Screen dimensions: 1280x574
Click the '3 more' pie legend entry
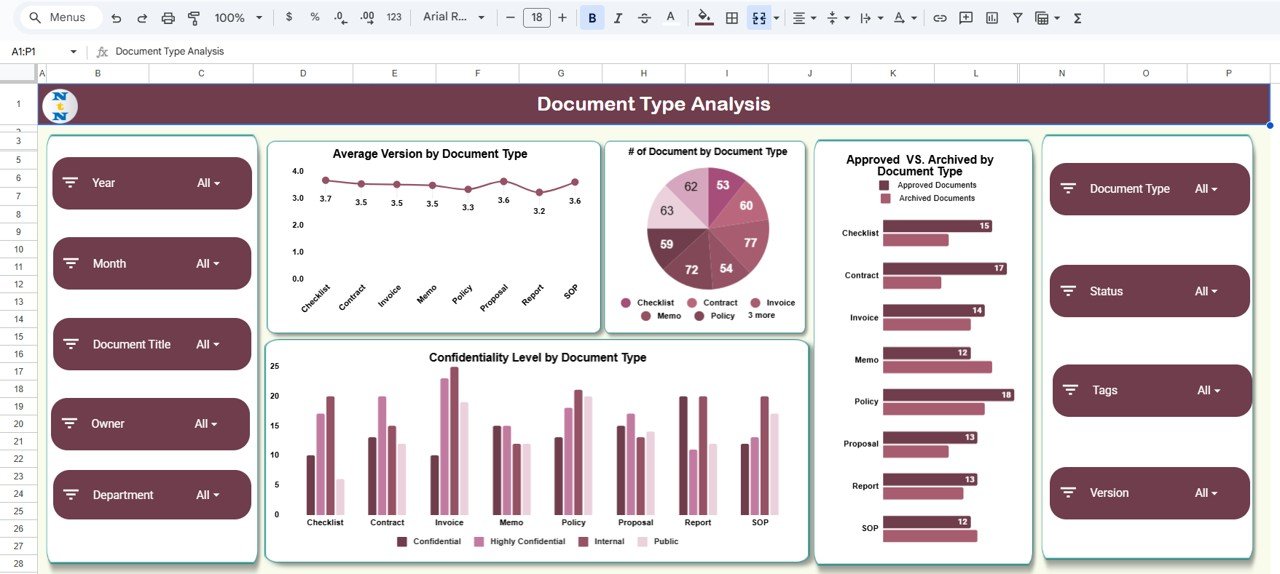[x=762, y=316]
